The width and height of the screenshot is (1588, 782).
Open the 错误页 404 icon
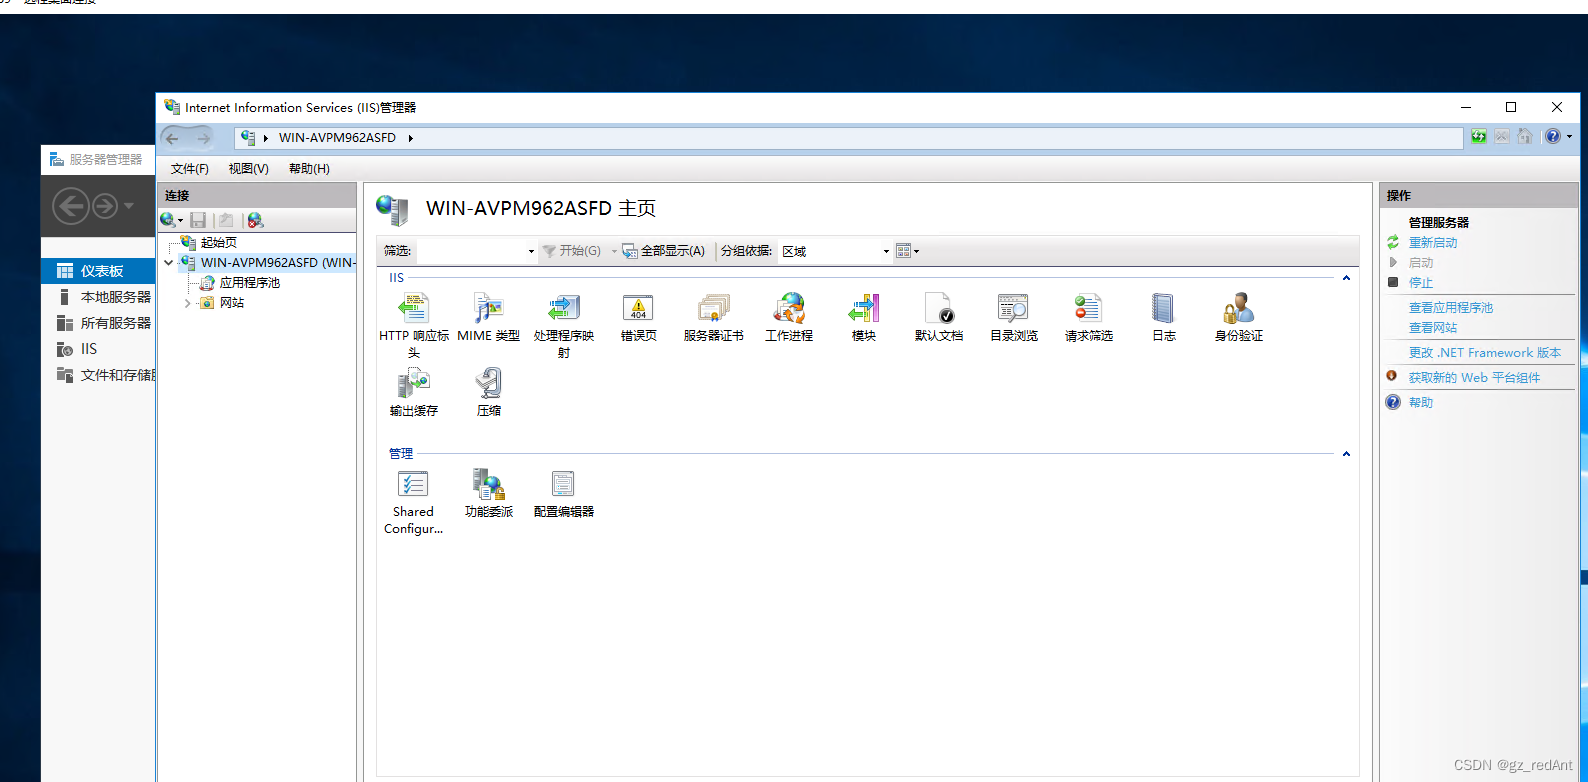click(638, 308)
